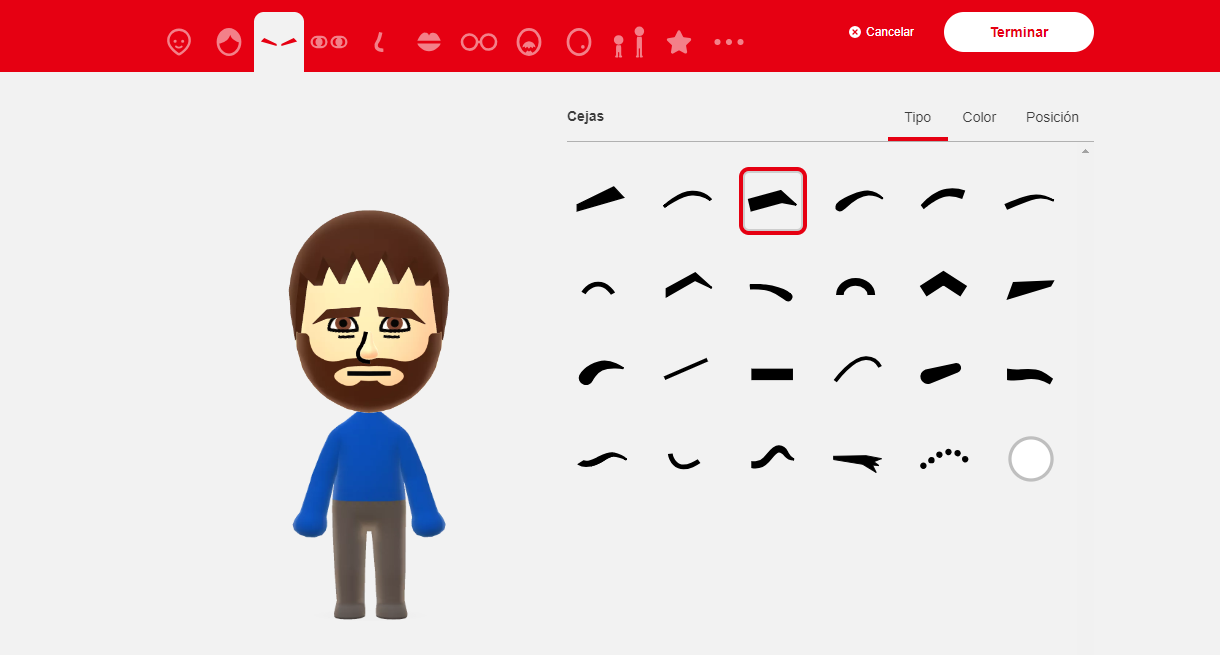The width and height of the screenshot is (1220, 655).
Task: Click the Terminar button
Action: coord(1019,32)
